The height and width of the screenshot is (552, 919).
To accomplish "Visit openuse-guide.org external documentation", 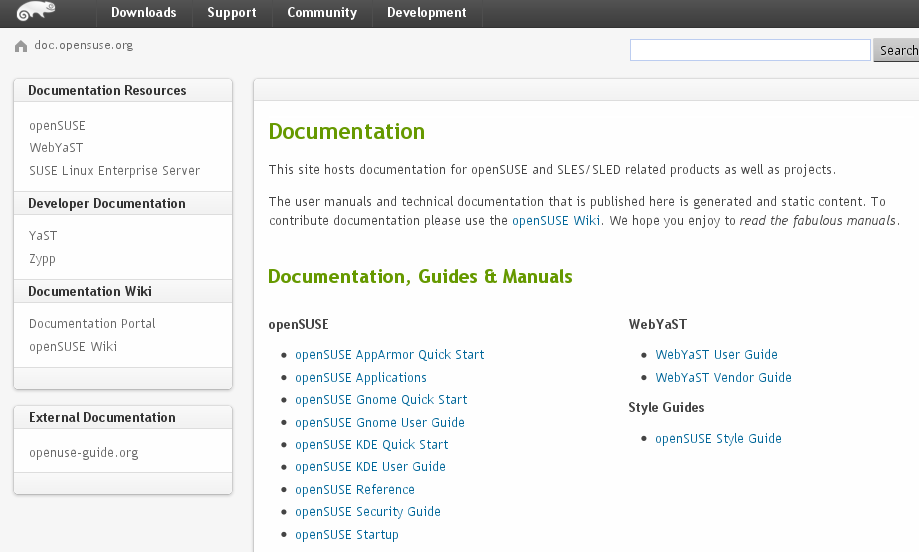I will click(x=84, y=453).
